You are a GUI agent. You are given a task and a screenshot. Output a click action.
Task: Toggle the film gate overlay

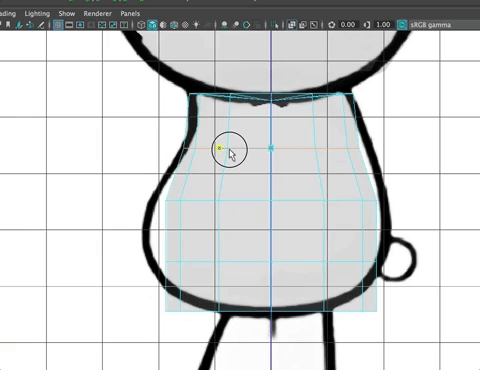(x=69, y=25)
